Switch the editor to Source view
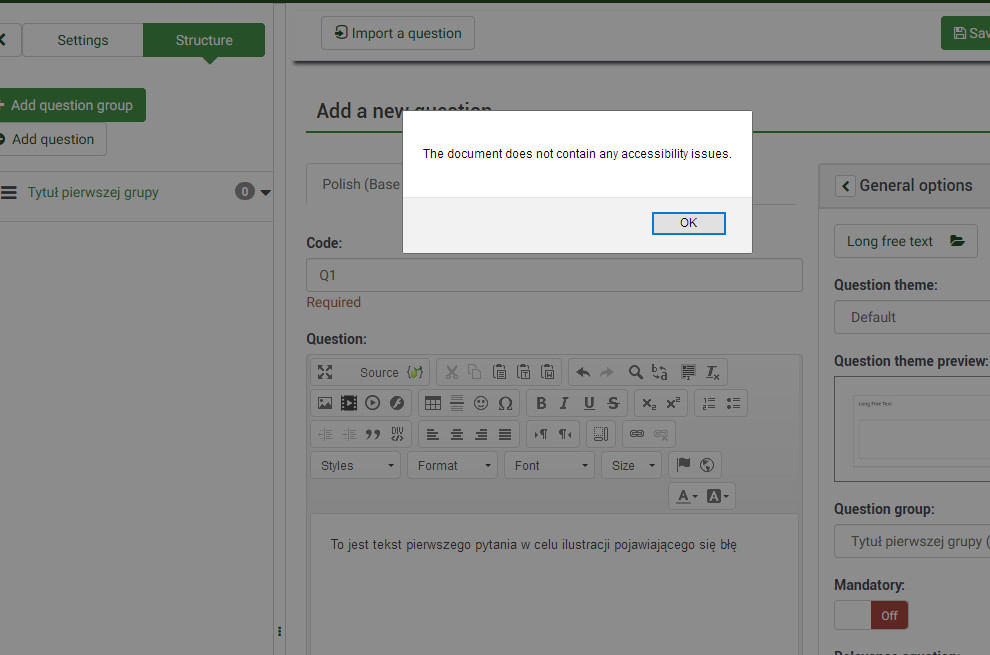Screen dimensions: 990x655 pyautogui.click(x=379, y=373)
